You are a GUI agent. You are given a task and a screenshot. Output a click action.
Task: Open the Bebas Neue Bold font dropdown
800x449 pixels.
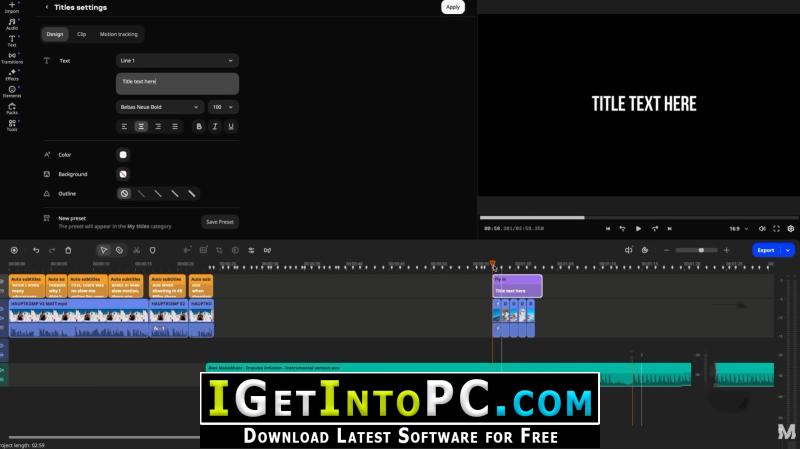coord(160,107)
